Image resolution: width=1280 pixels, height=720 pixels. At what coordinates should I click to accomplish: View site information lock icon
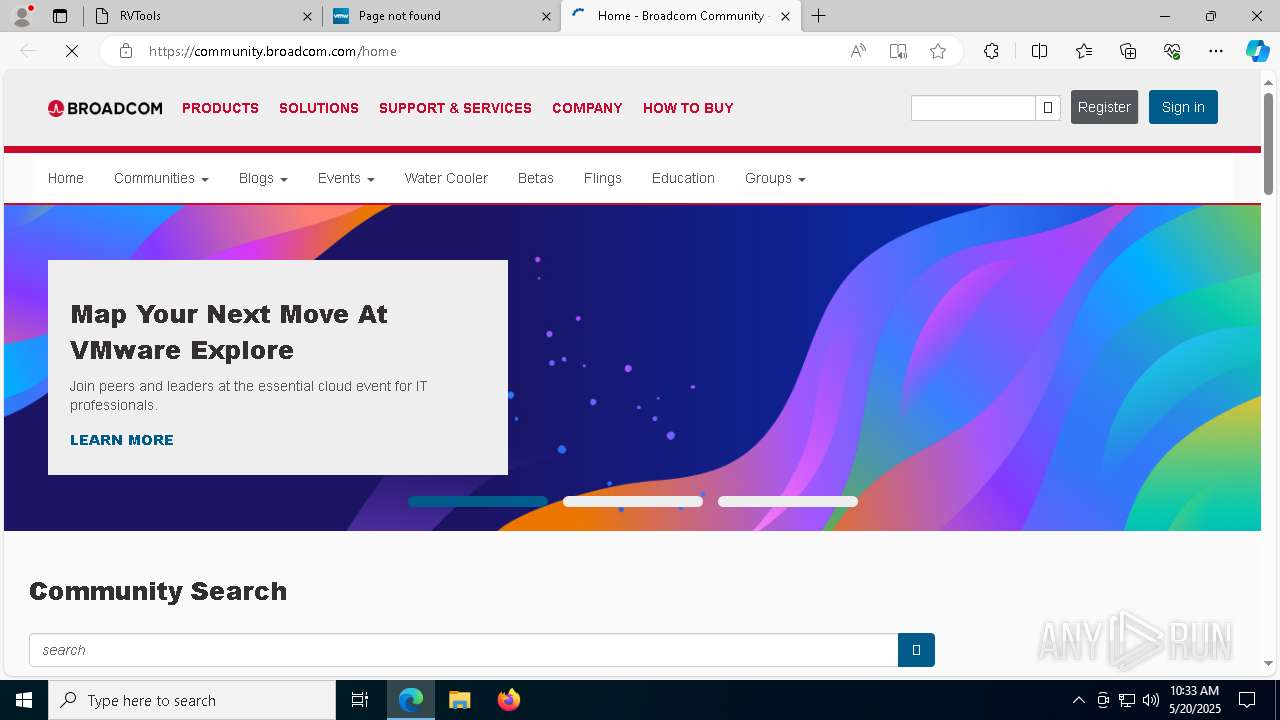point(126,51)
